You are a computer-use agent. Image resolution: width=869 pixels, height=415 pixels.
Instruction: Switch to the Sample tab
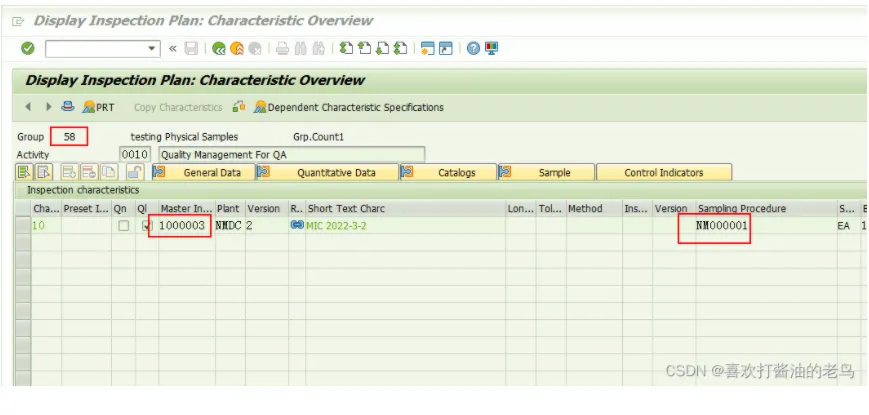click(x=546, y=172)
